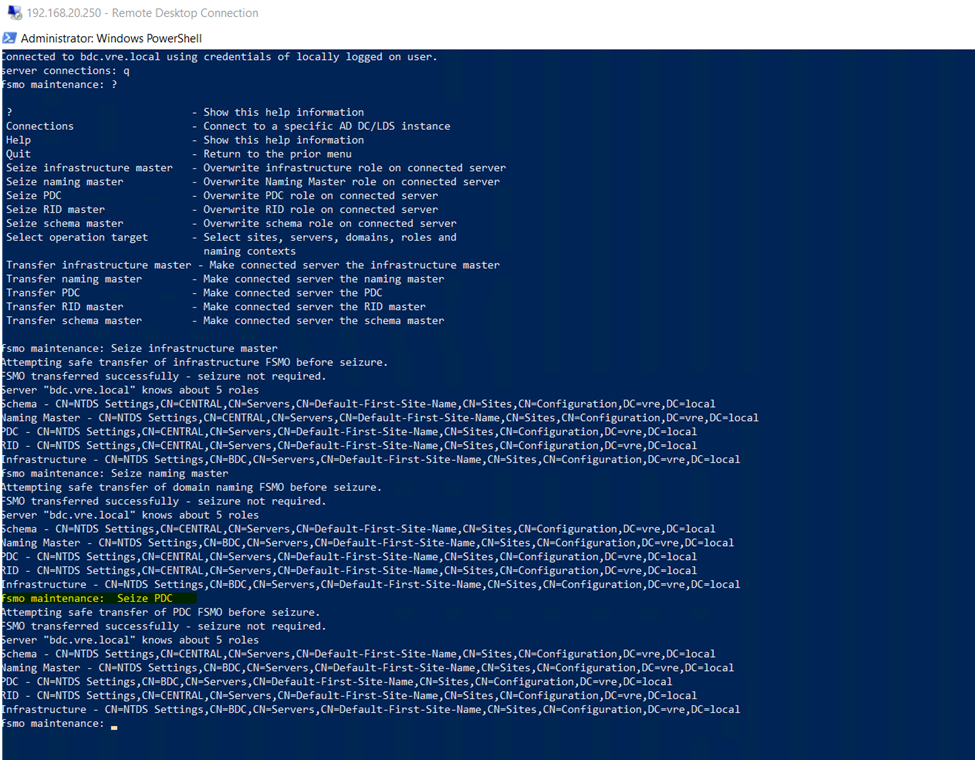Image resolution: width=975 pixels, height=760 pixels.
Task: Click the 'server connections: q' line
Action: pos(65,71)
